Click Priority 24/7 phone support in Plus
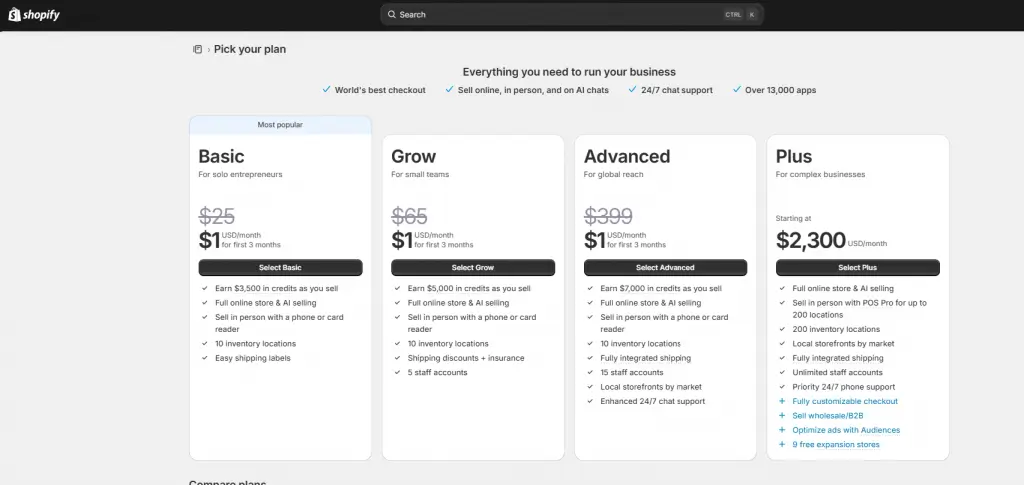Viewport: 1024px width, 485px height. pyautogui.click(x=844, y=387)
